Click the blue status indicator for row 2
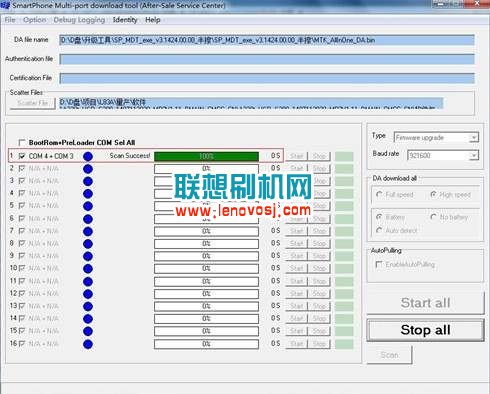The height and width of the screenshot is (394, 490). (88, 169)
